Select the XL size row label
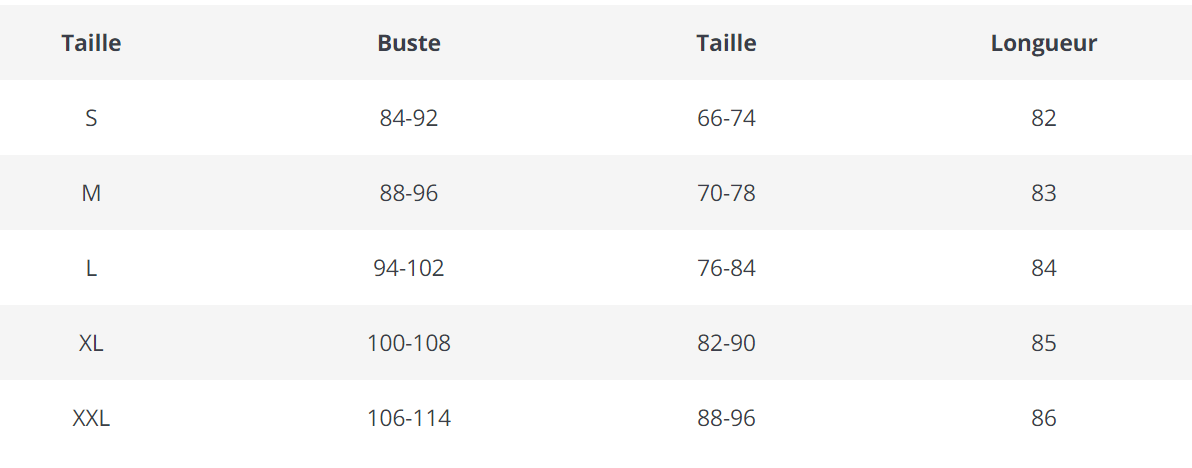Viewport: 1192px width, 468px height. click(91, 344)
